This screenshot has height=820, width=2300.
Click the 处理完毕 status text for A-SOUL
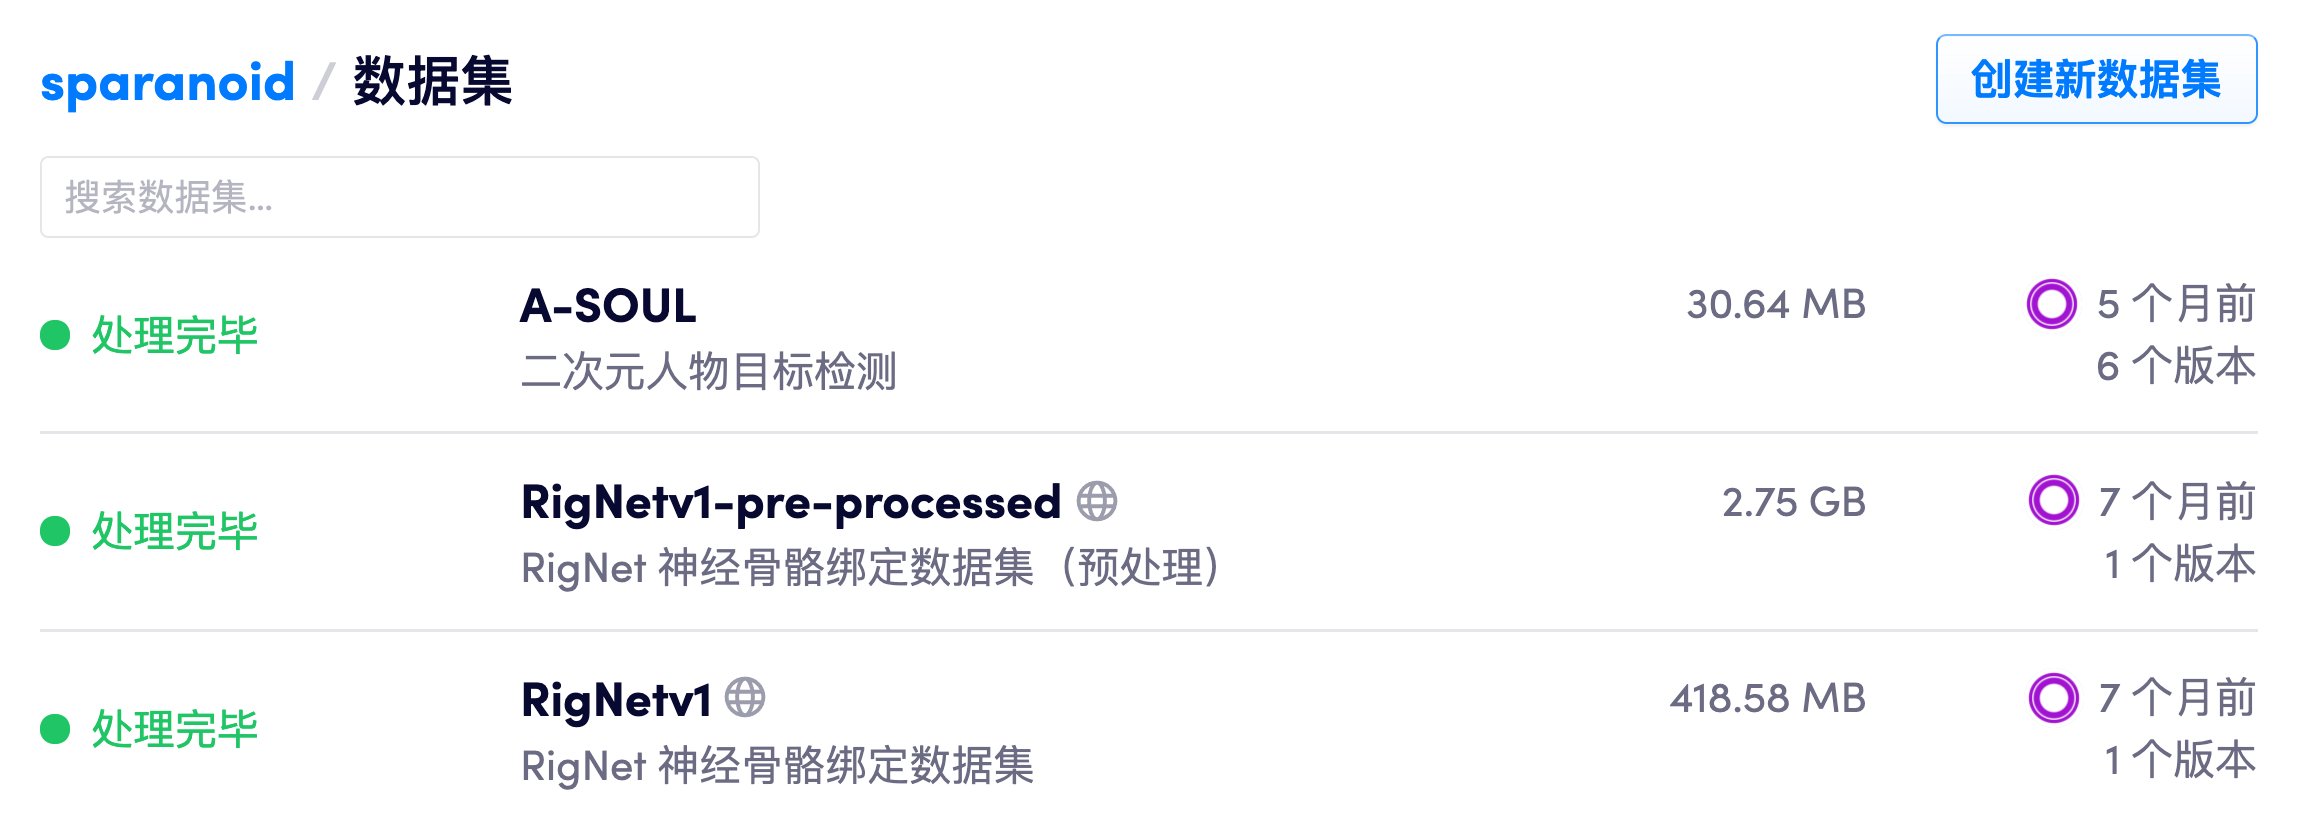point(175,335)
